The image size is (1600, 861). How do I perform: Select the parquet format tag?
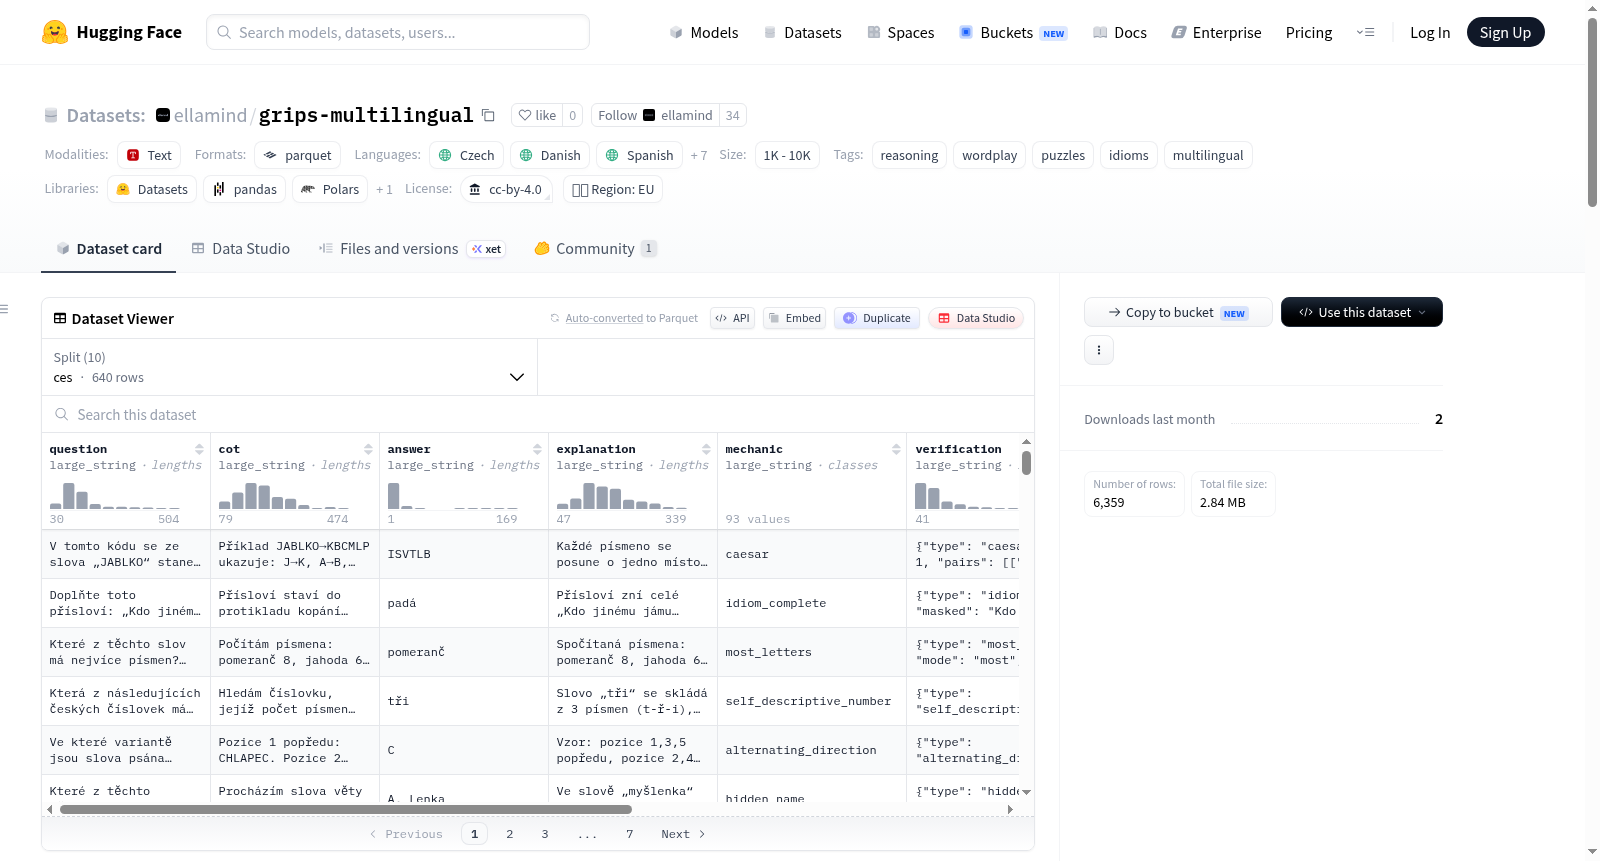(x=297, y=155)
